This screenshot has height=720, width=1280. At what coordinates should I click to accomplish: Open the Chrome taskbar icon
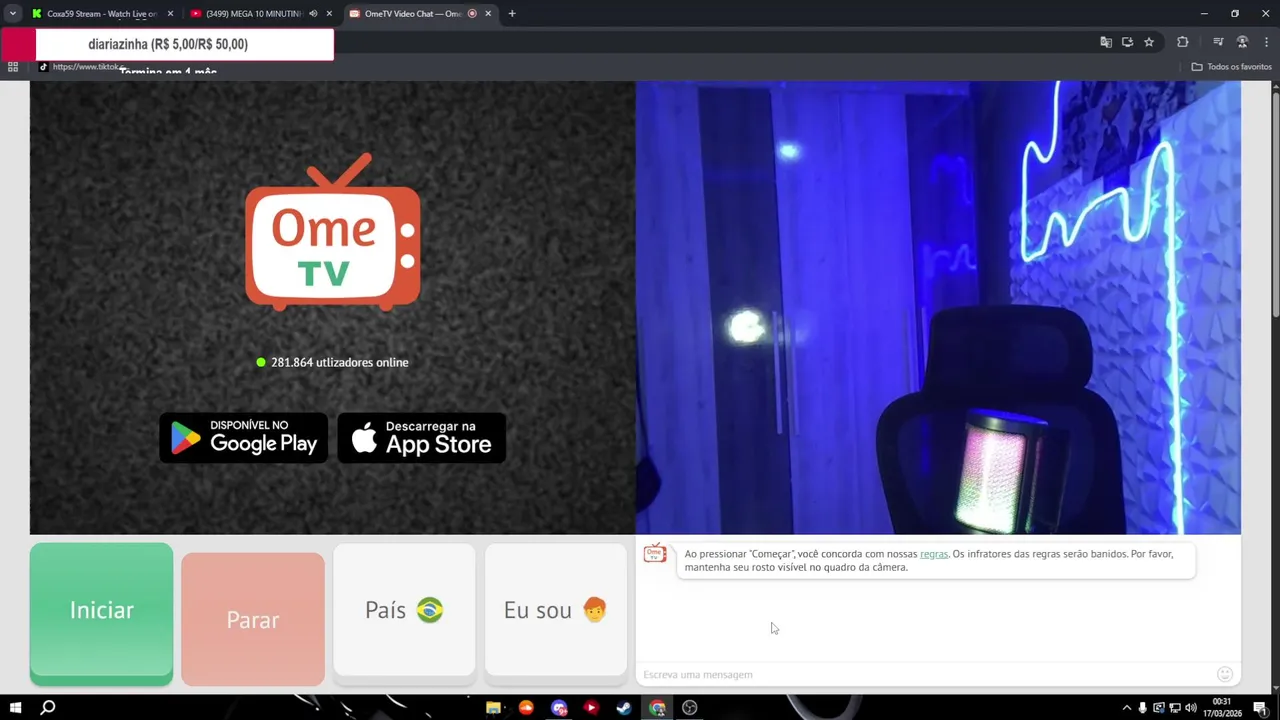(657, 708)
